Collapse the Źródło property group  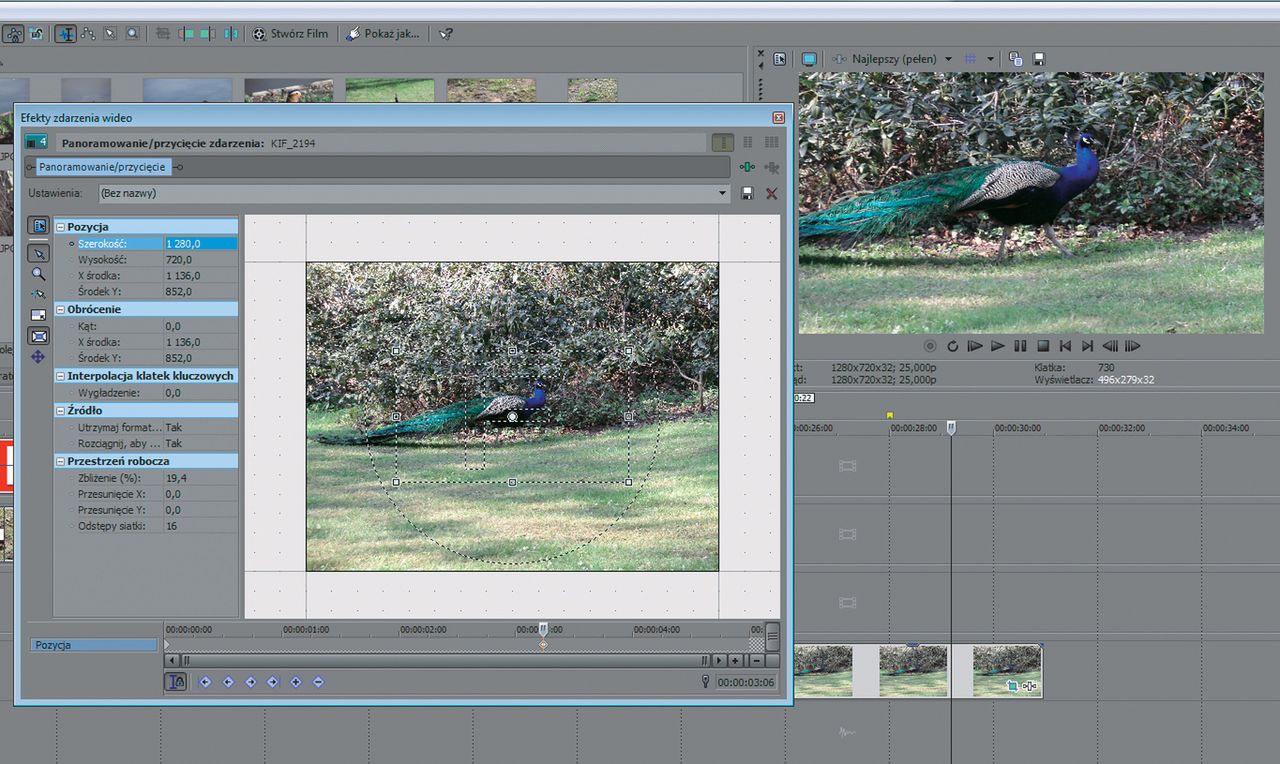[x=60, y=410]
